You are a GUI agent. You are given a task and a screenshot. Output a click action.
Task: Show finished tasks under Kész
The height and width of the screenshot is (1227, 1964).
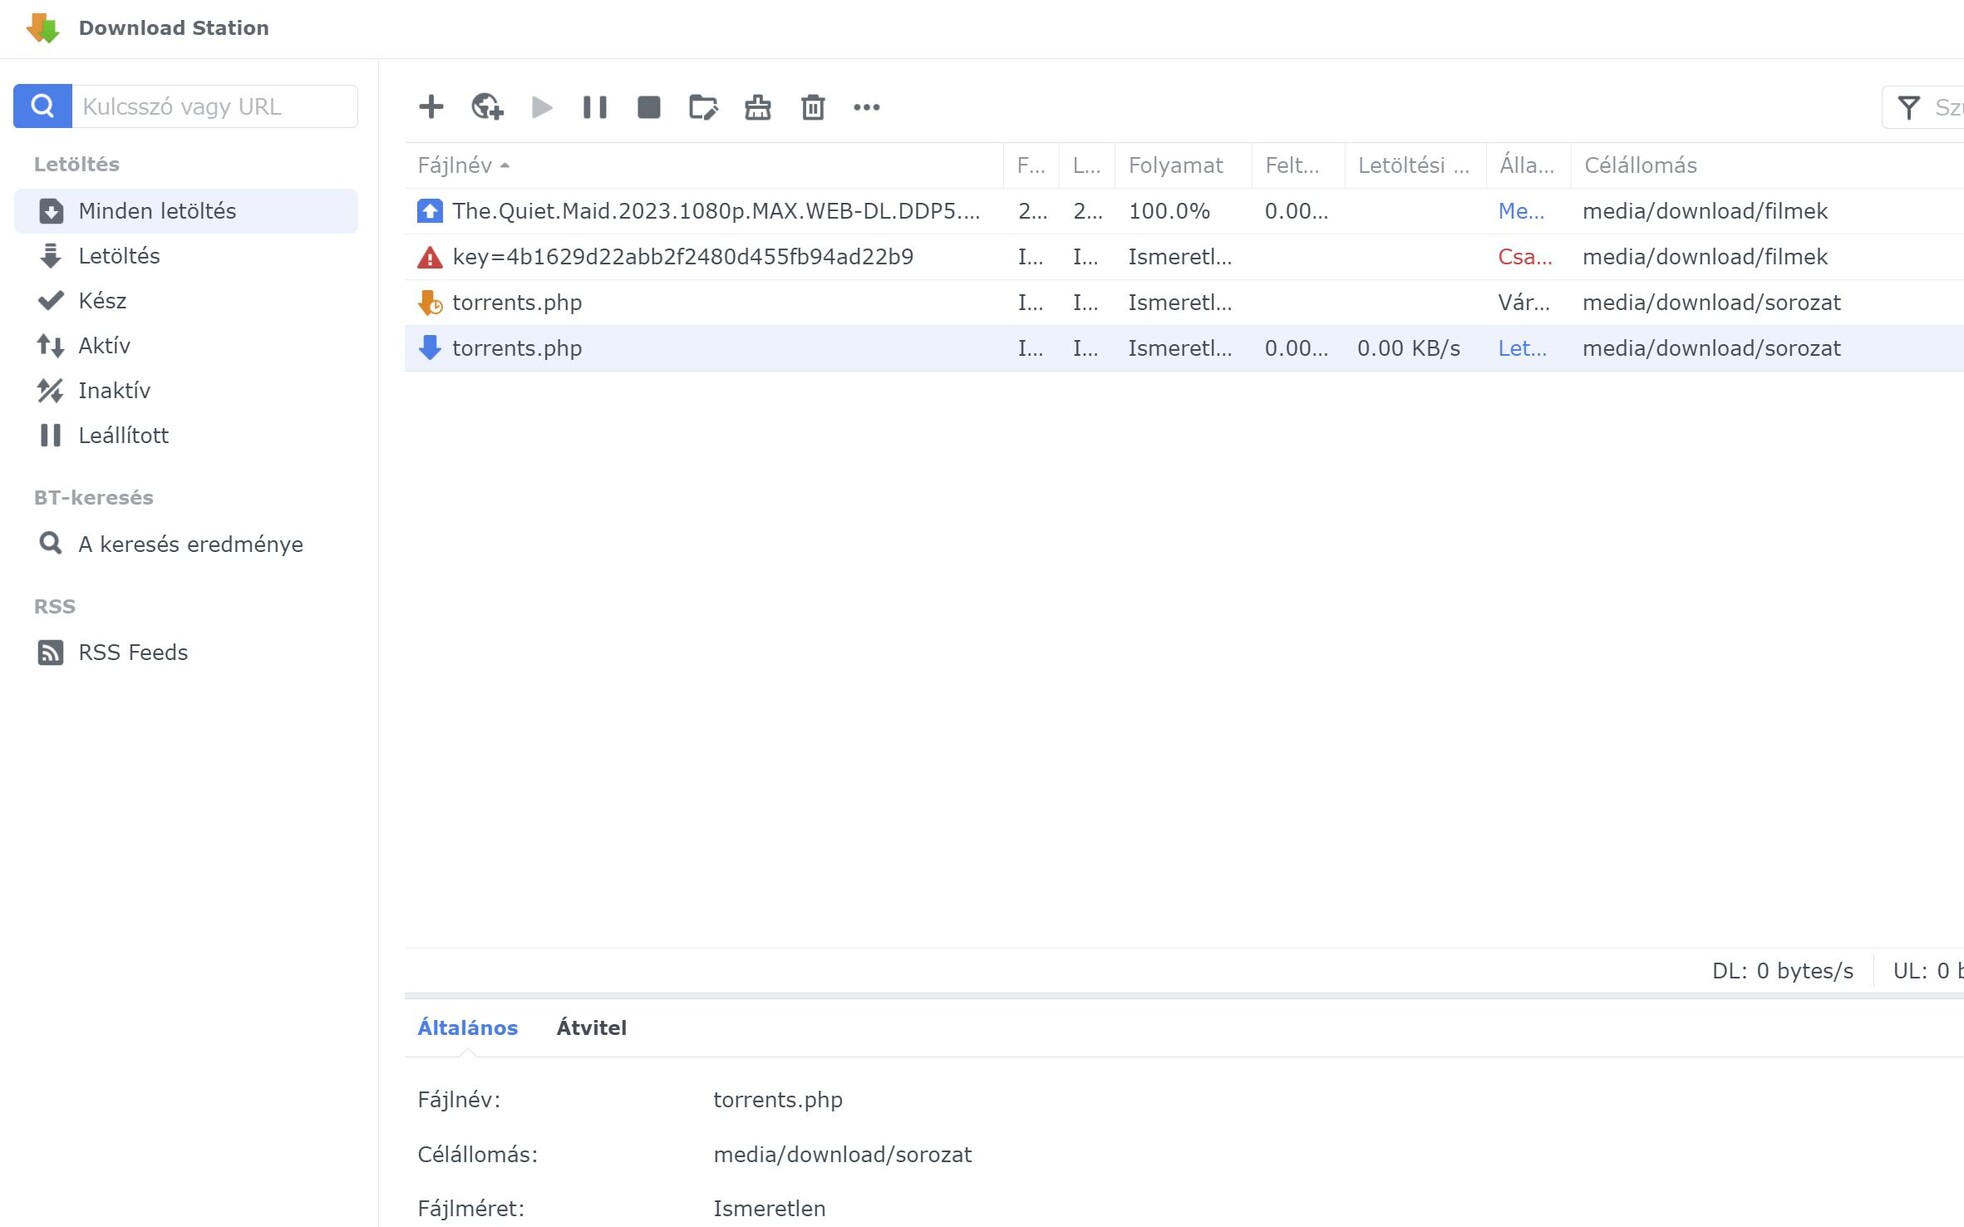186,301
